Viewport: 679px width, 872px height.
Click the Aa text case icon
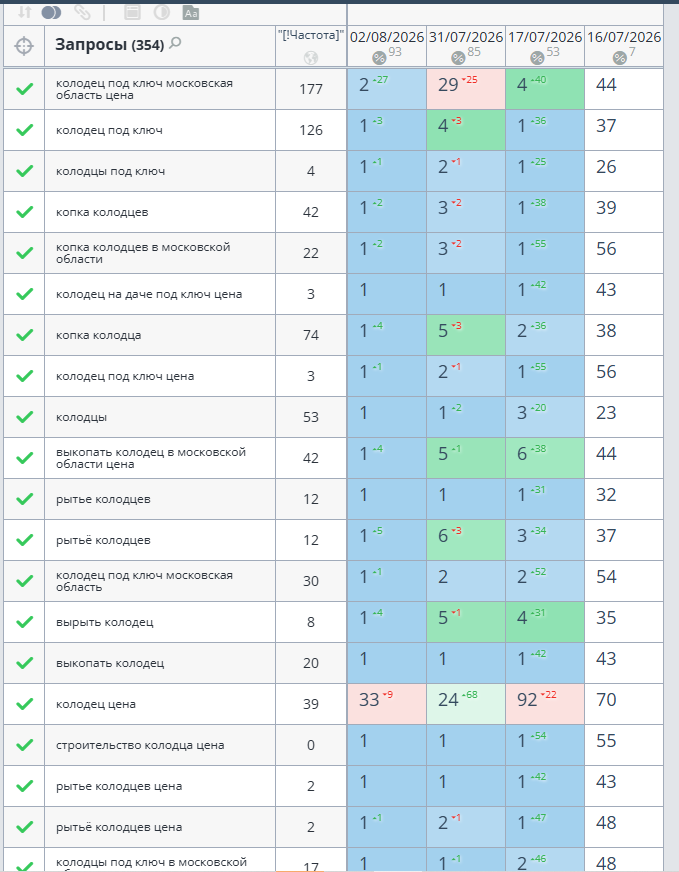point(191,12)
